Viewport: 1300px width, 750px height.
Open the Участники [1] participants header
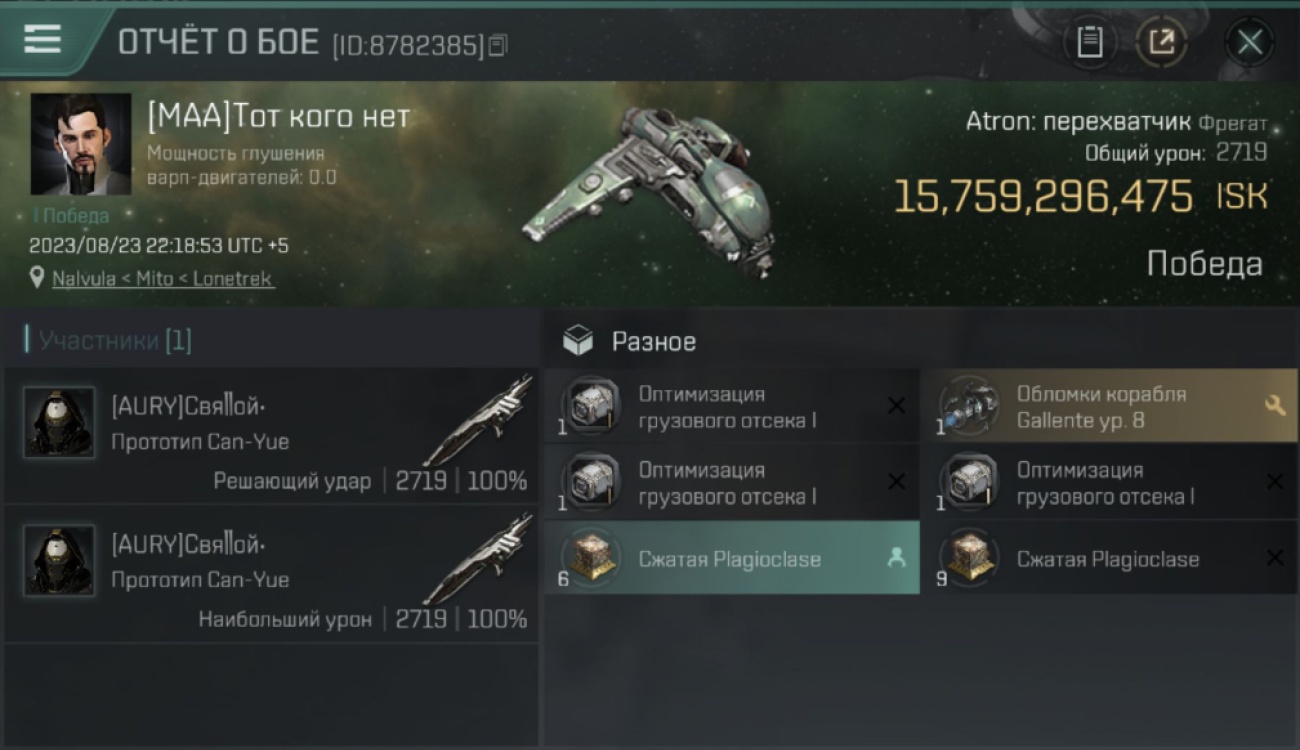click(109, 340)
